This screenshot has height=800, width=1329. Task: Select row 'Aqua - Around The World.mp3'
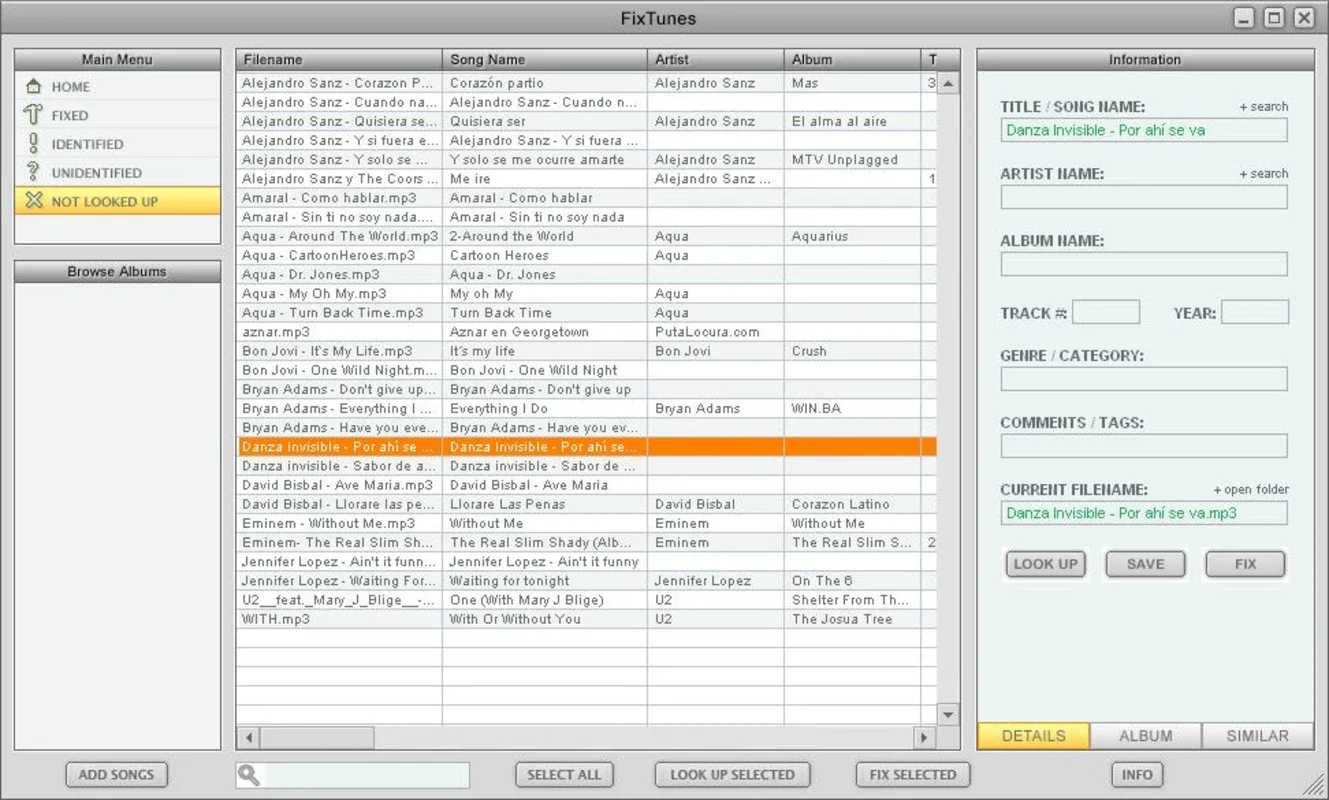click(x=586, y=236)
